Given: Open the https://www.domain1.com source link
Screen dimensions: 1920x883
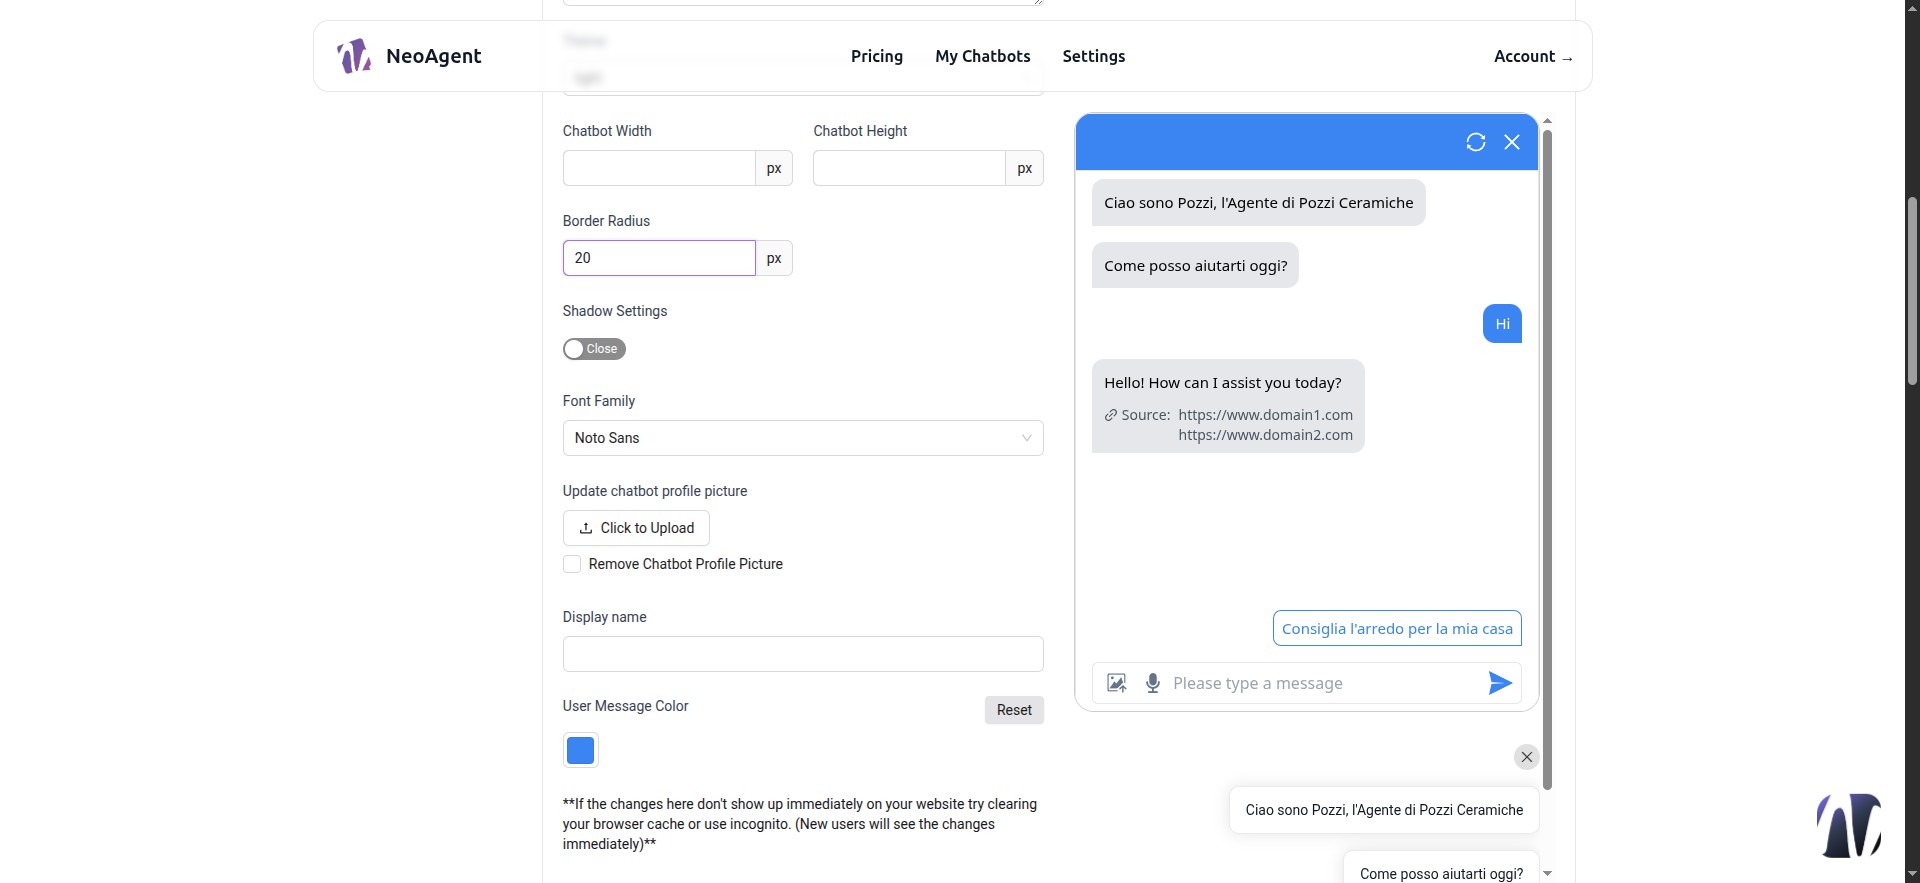Looking at the screenshot, I should (x=1265, y=415).
